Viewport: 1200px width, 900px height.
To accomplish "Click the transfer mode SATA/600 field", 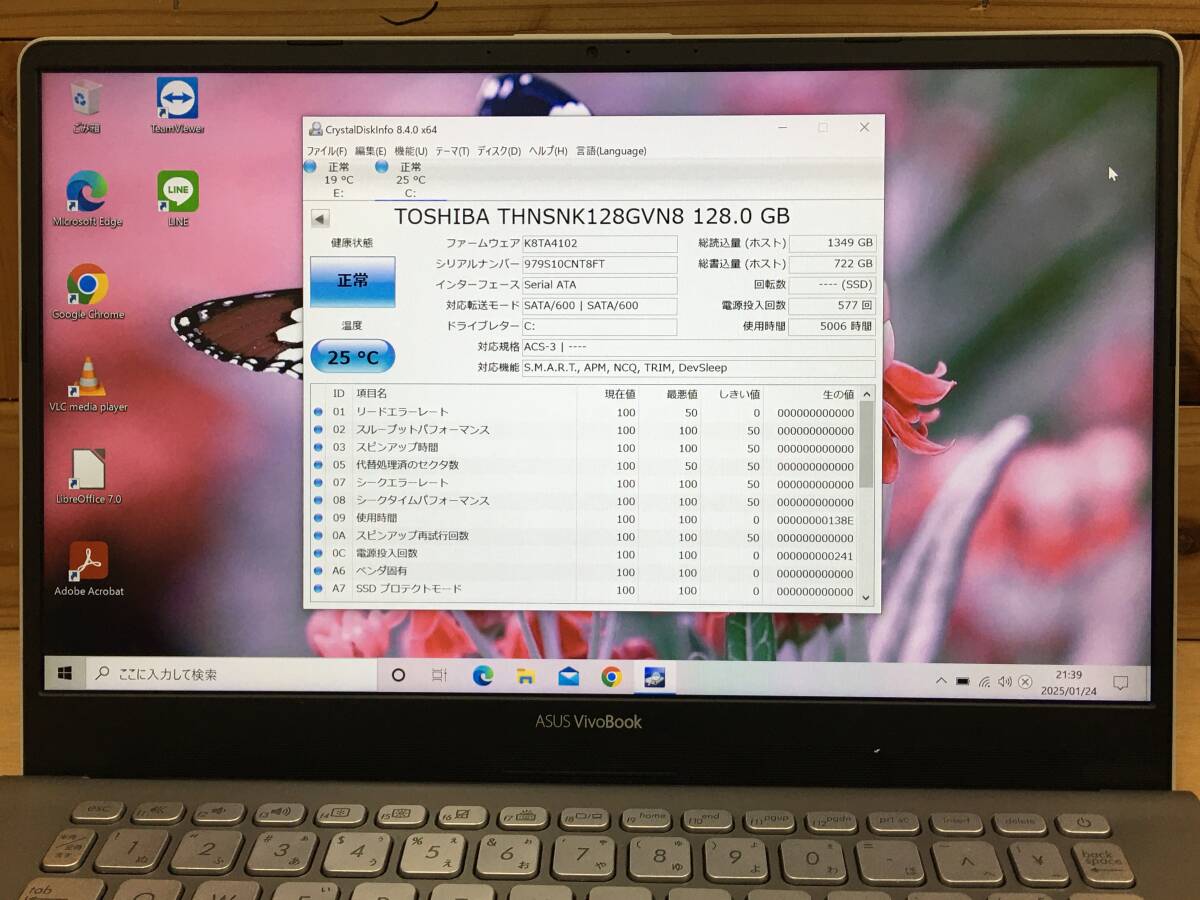I will (599, 306).
